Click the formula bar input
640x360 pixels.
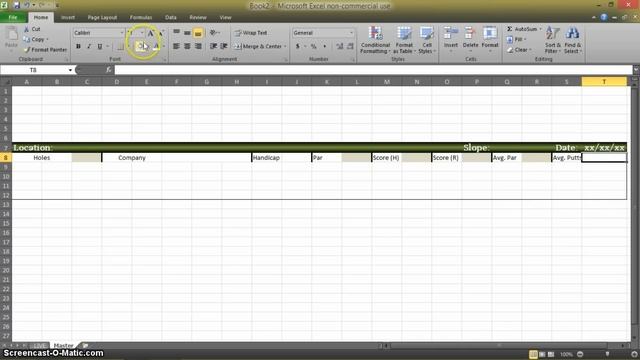tap(373, 70)
